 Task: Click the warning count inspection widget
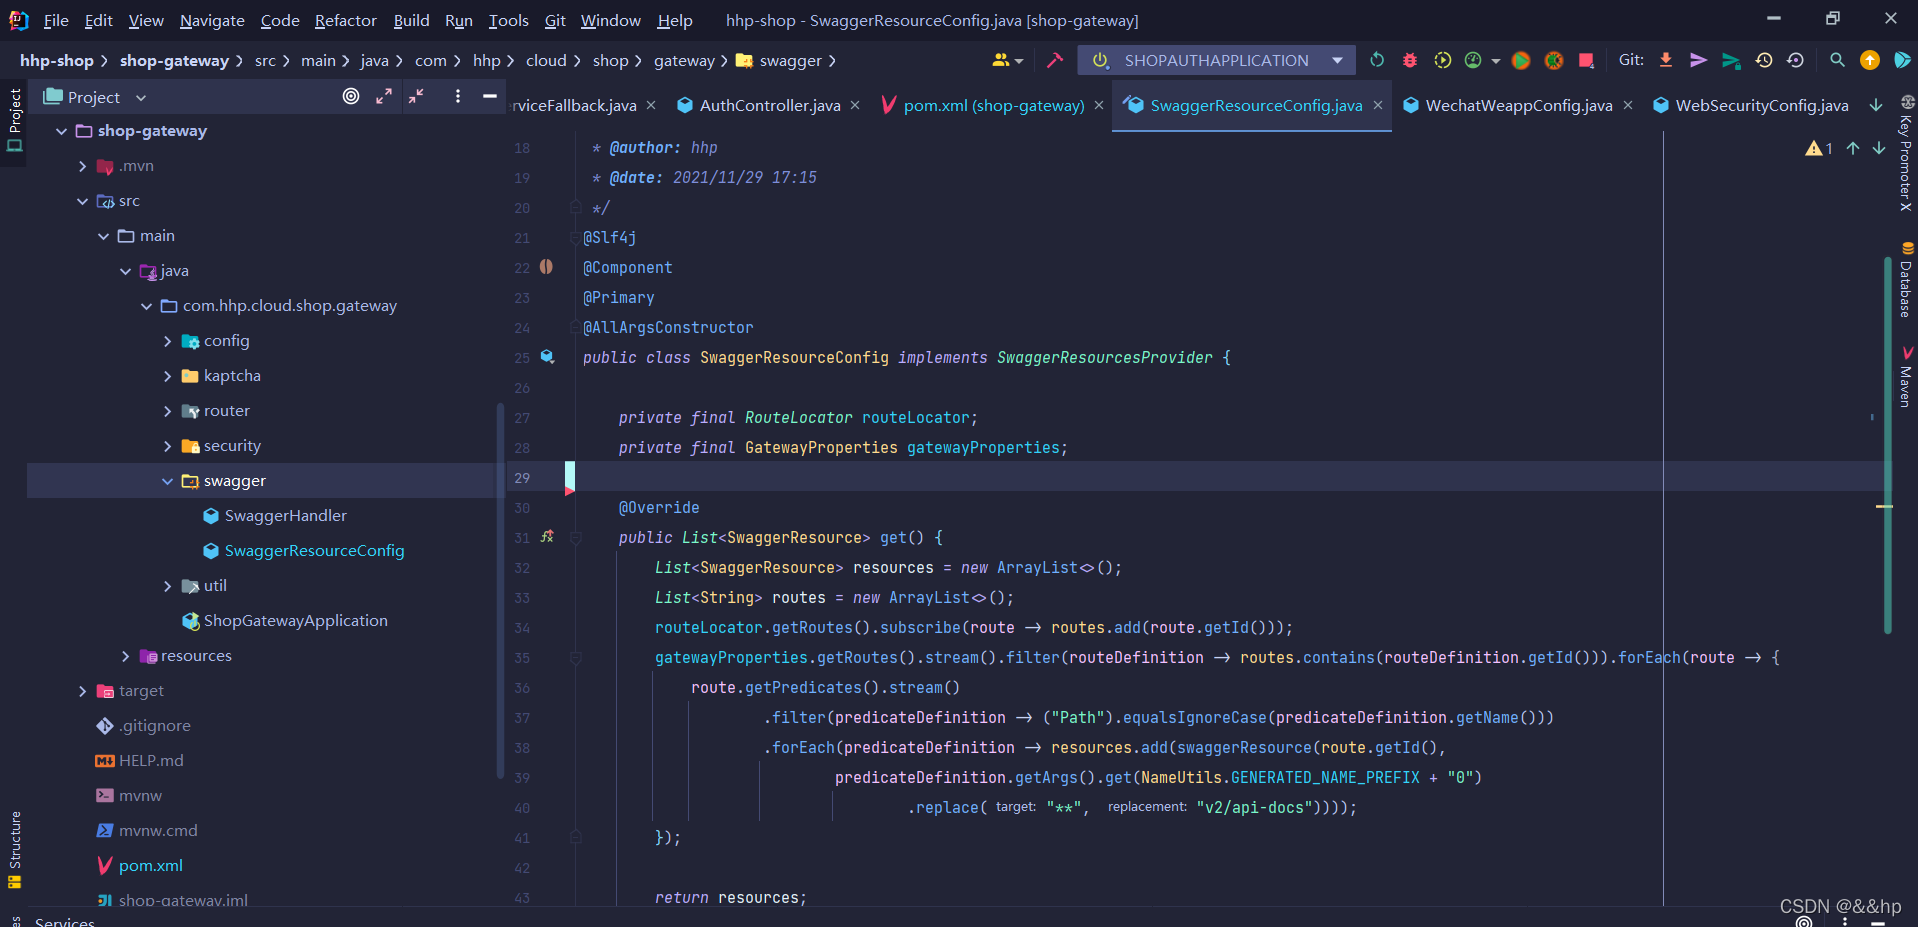1819,148
